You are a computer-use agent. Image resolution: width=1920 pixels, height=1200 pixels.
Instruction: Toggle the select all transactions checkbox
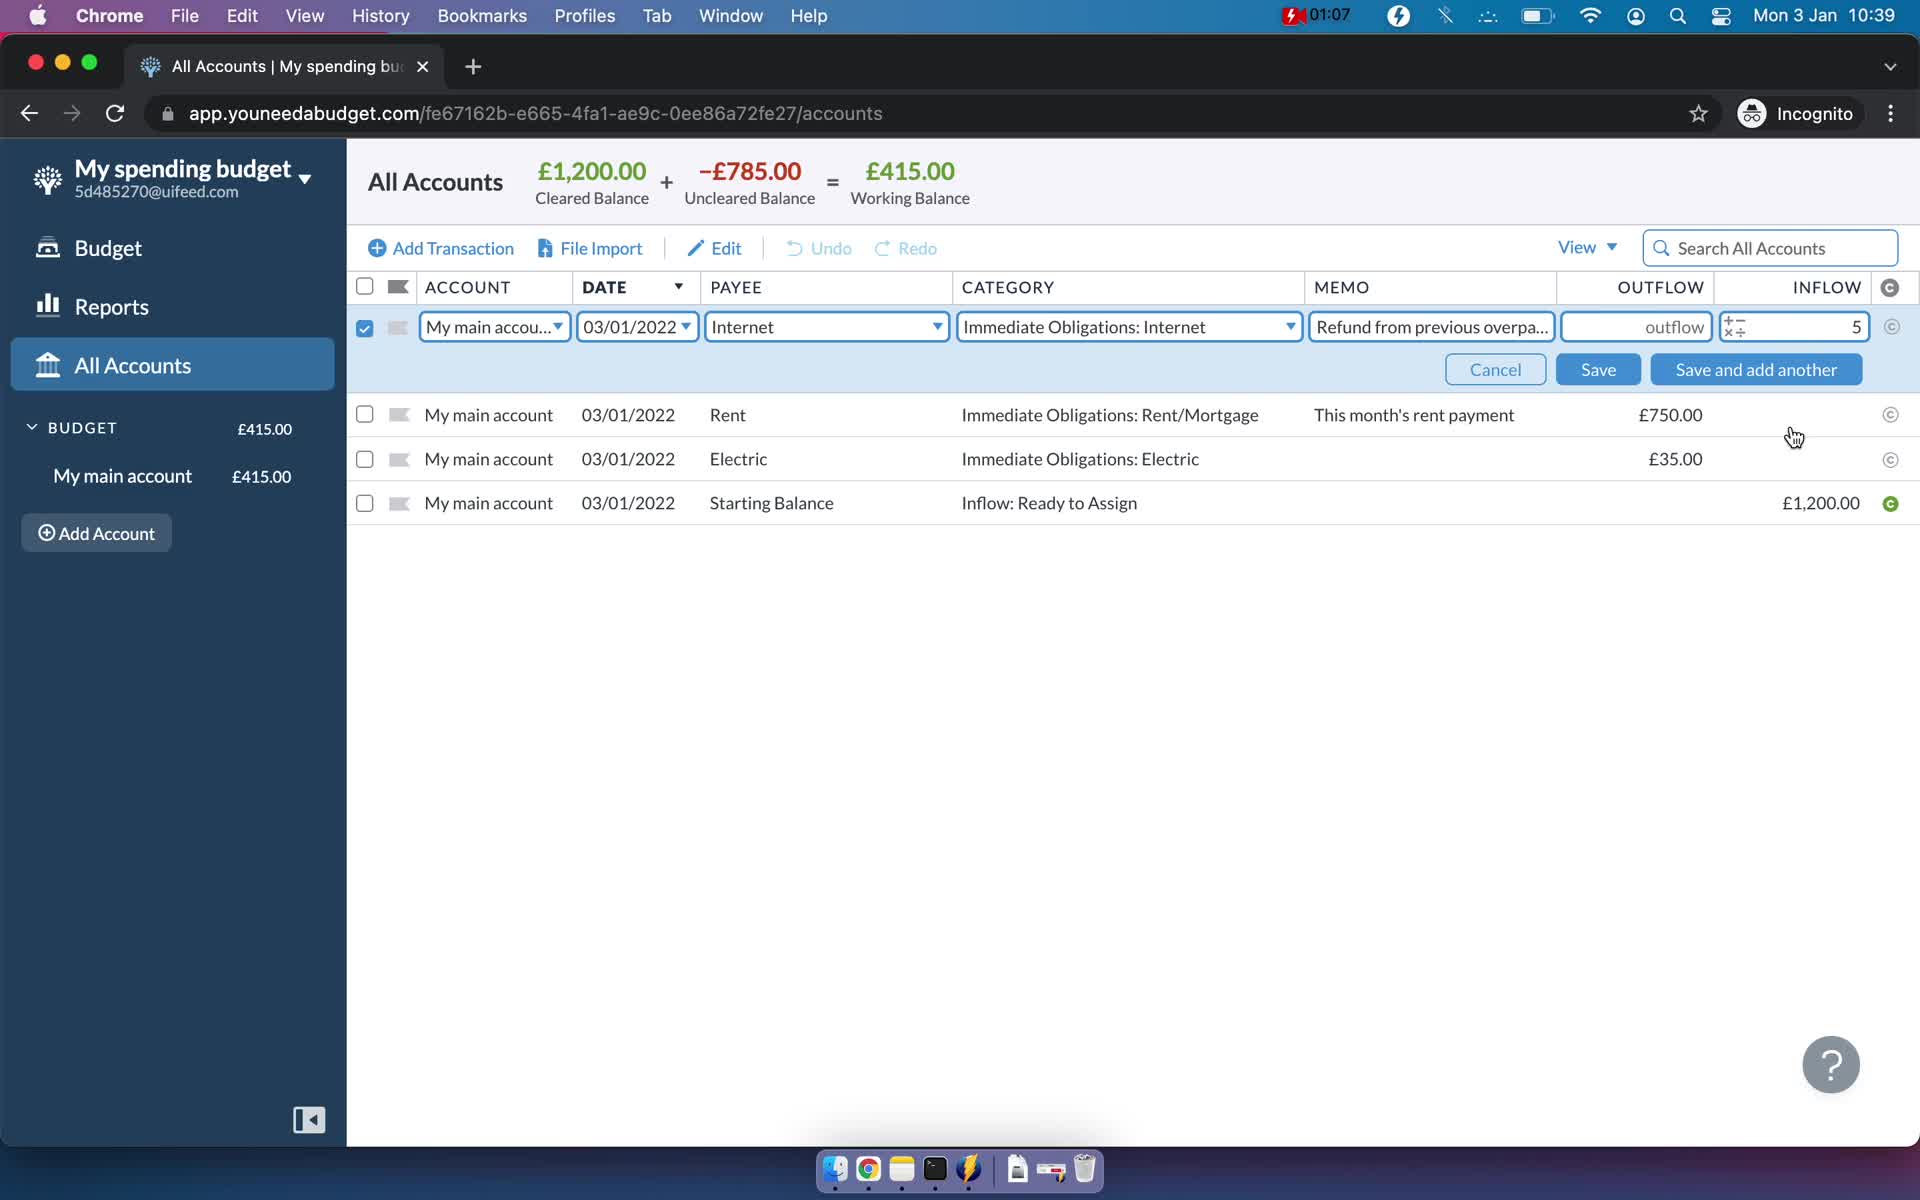click(x=364, y=286)
